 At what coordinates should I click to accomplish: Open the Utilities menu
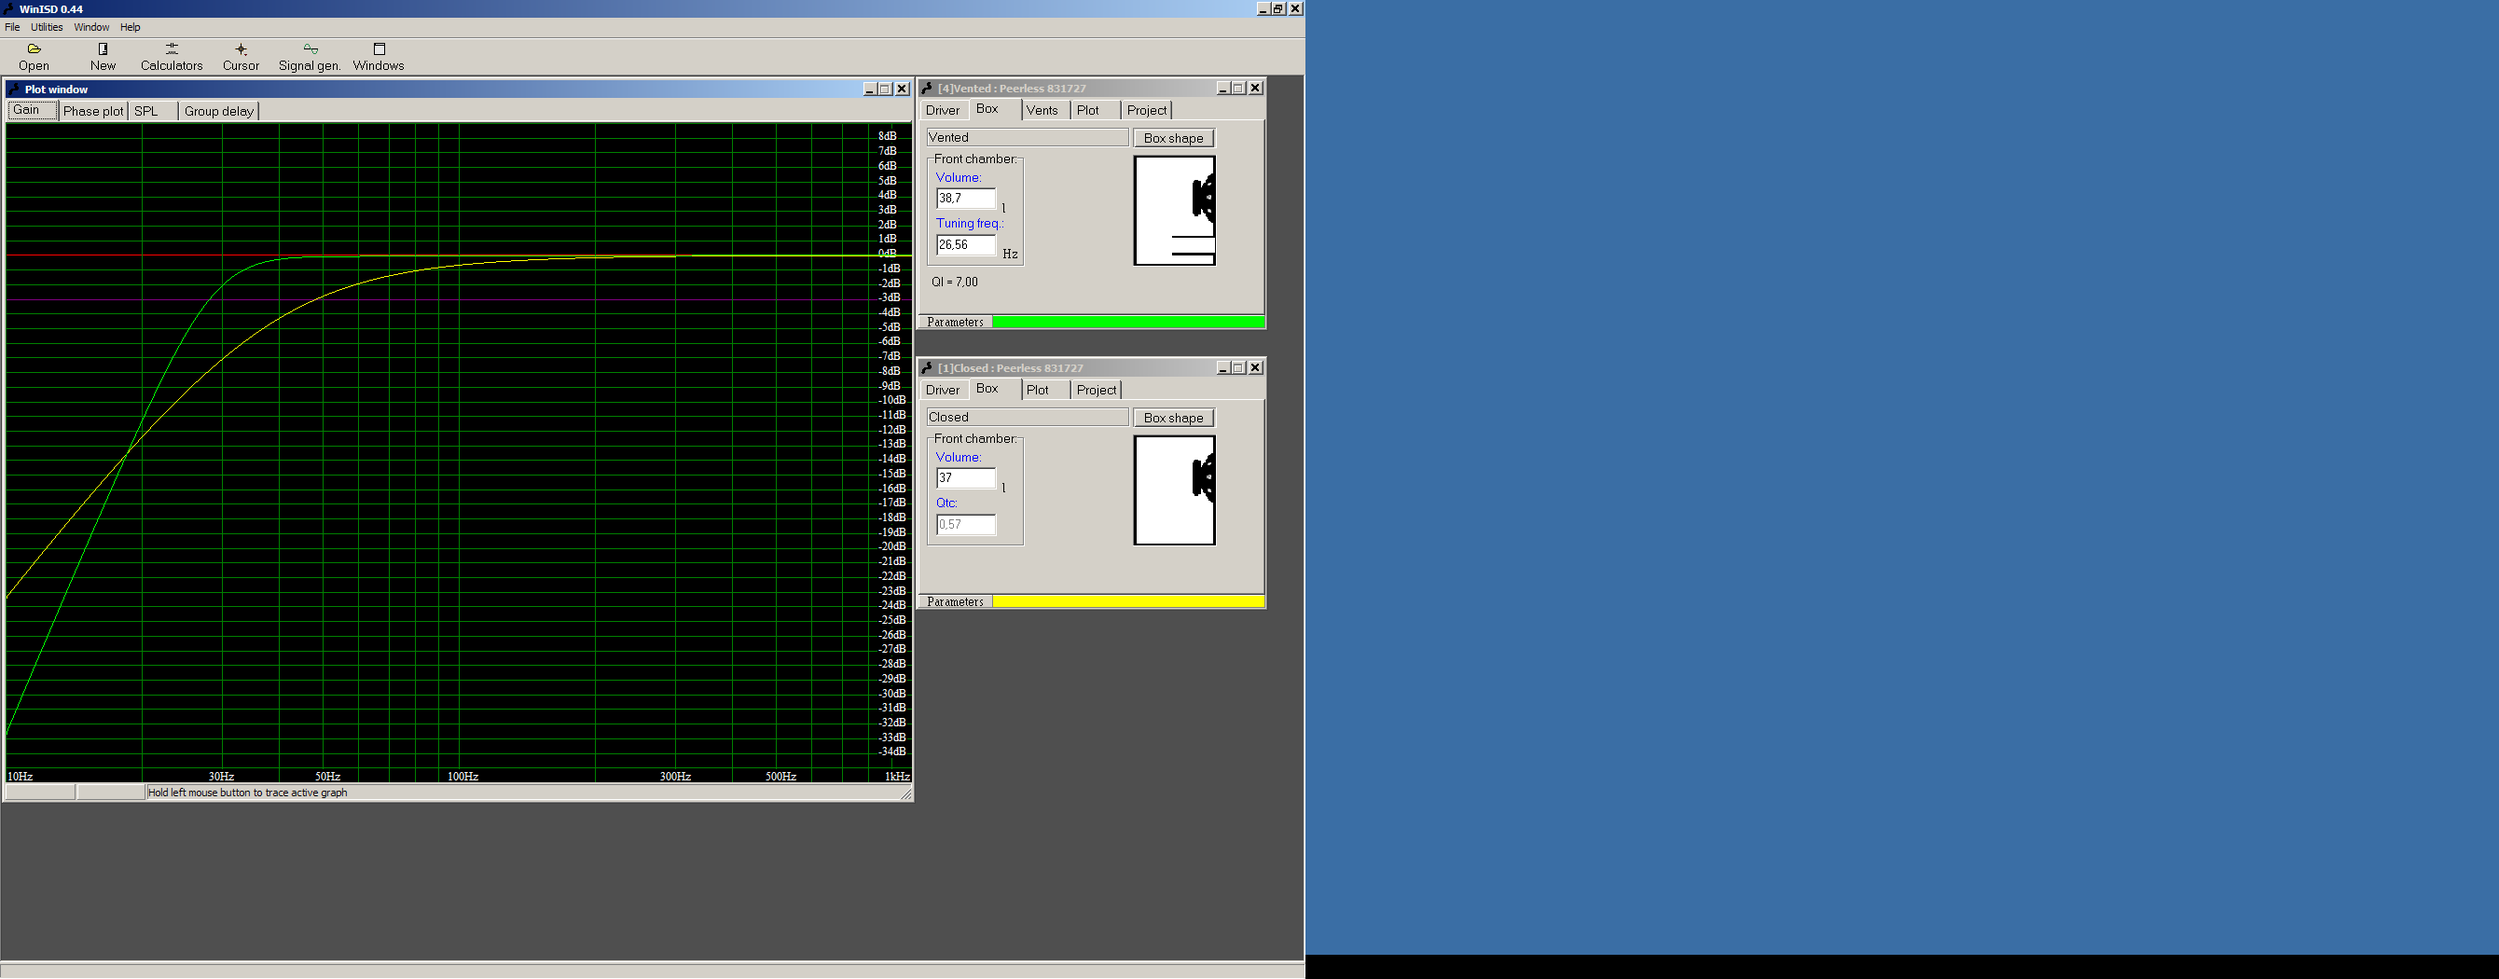[46, 27]
